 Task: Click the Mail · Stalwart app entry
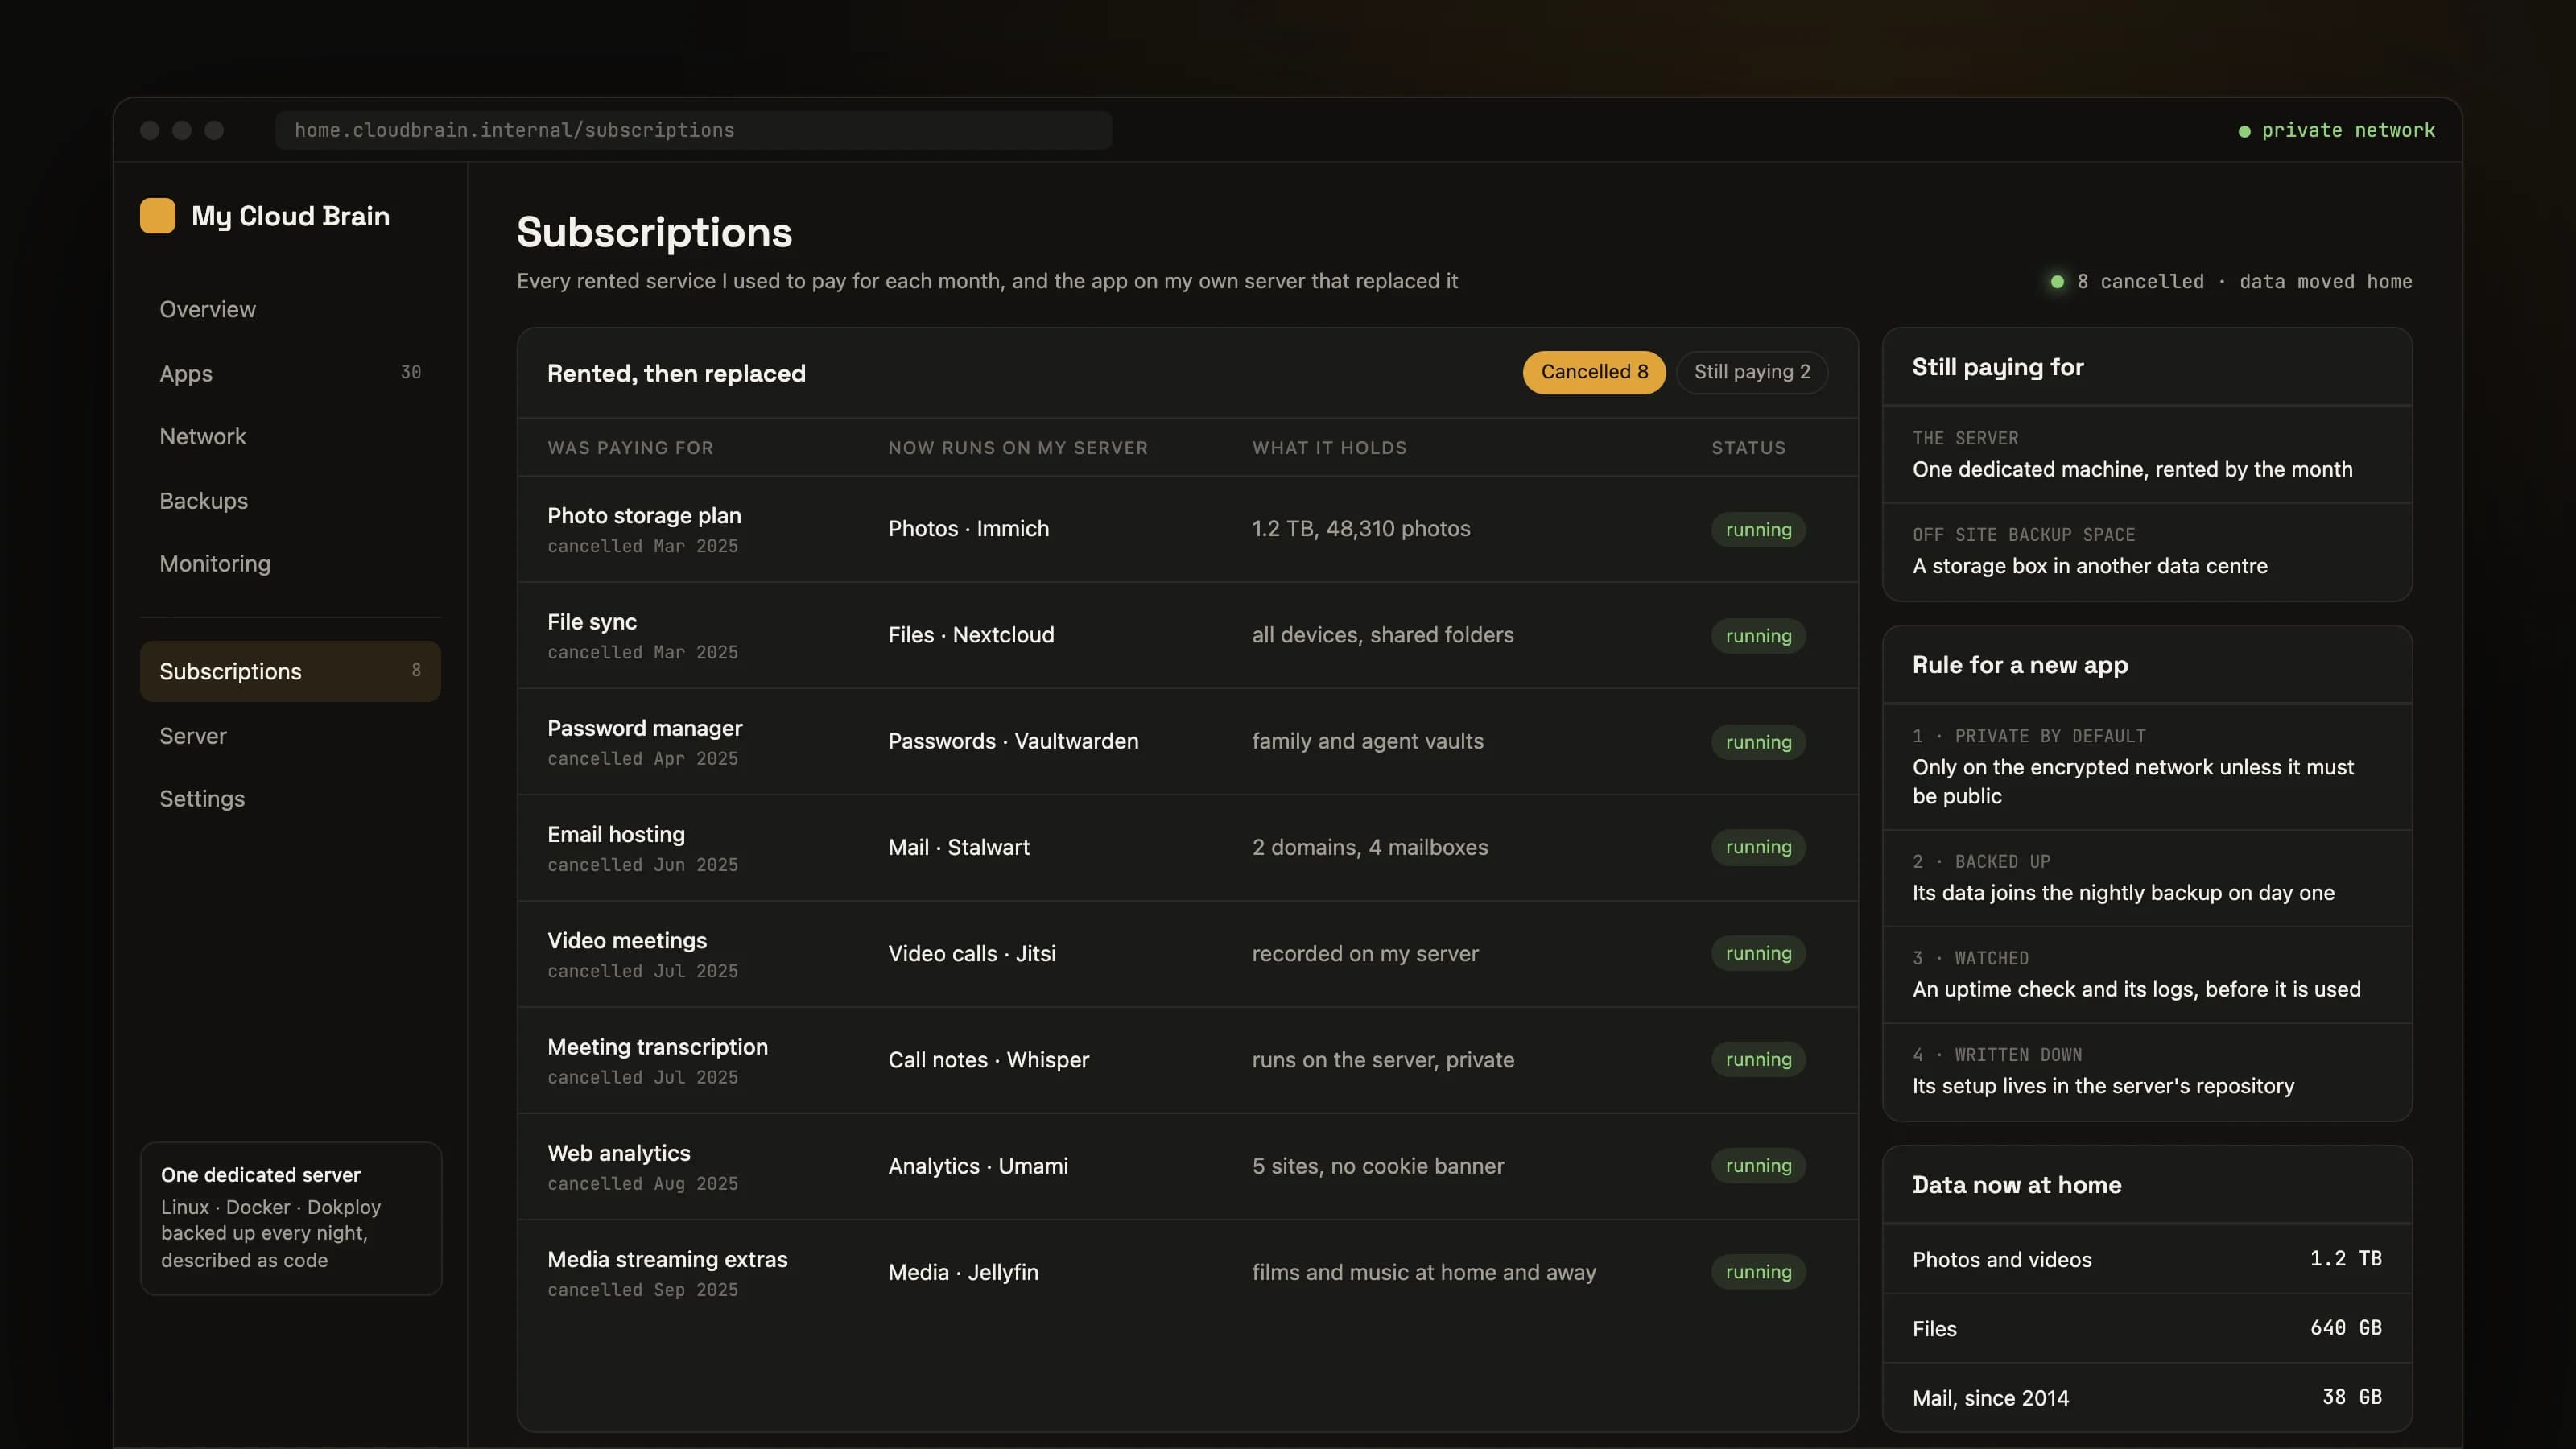958,847
